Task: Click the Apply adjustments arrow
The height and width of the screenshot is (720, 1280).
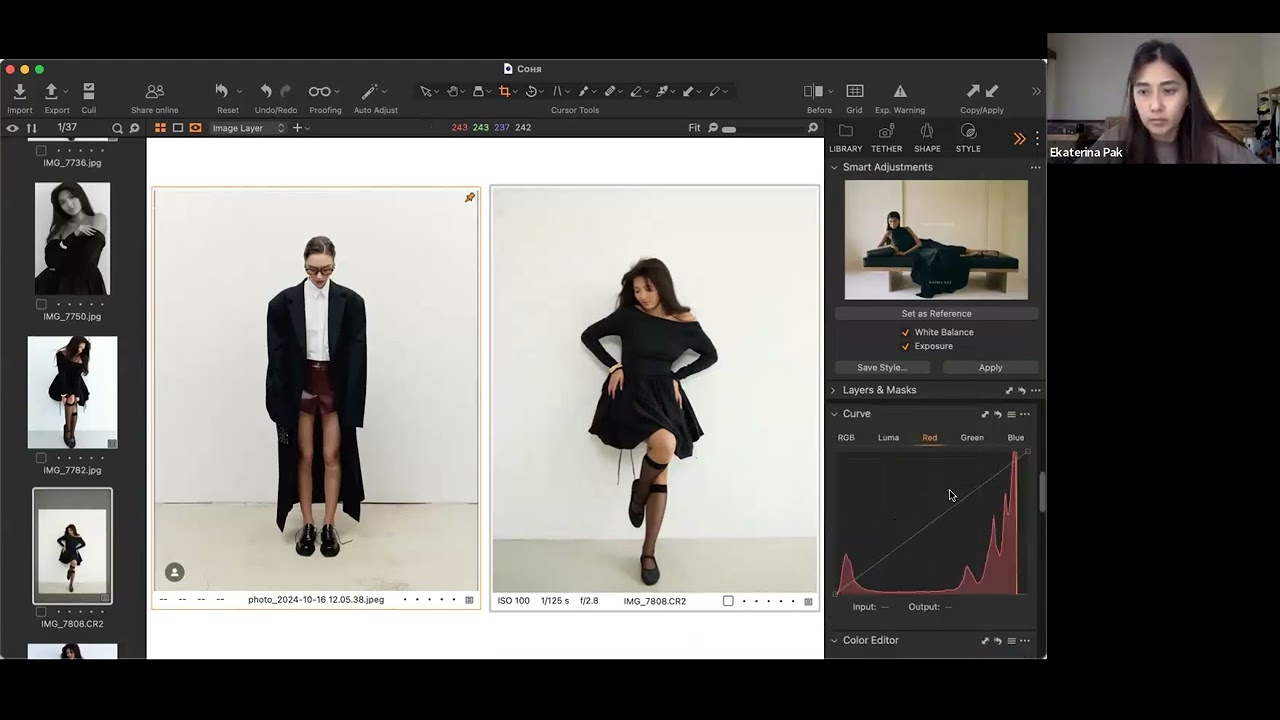Action: pos(992,91)
